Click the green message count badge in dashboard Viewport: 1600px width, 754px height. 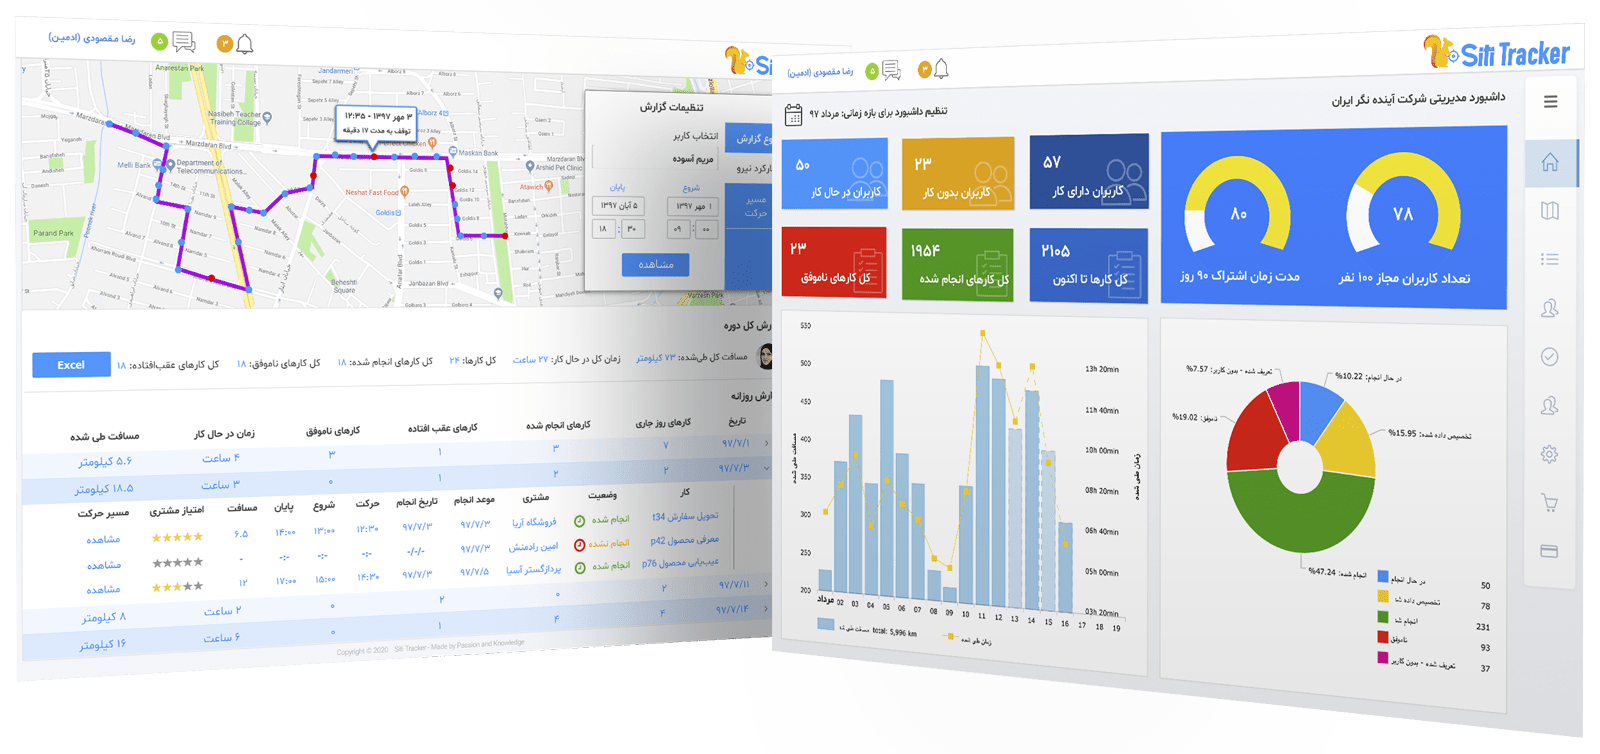click(871, 71)
